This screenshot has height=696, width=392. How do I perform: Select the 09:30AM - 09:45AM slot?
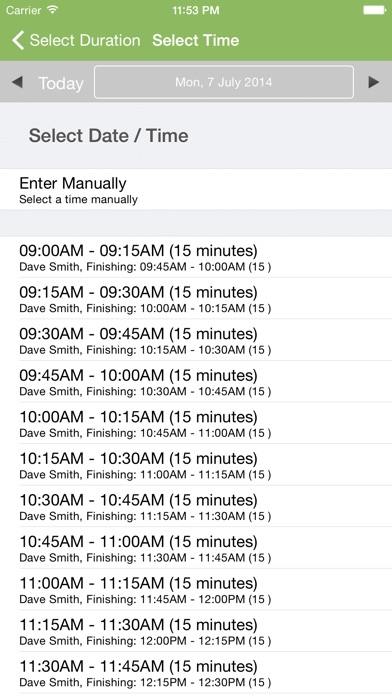click(x=196, y=340)
